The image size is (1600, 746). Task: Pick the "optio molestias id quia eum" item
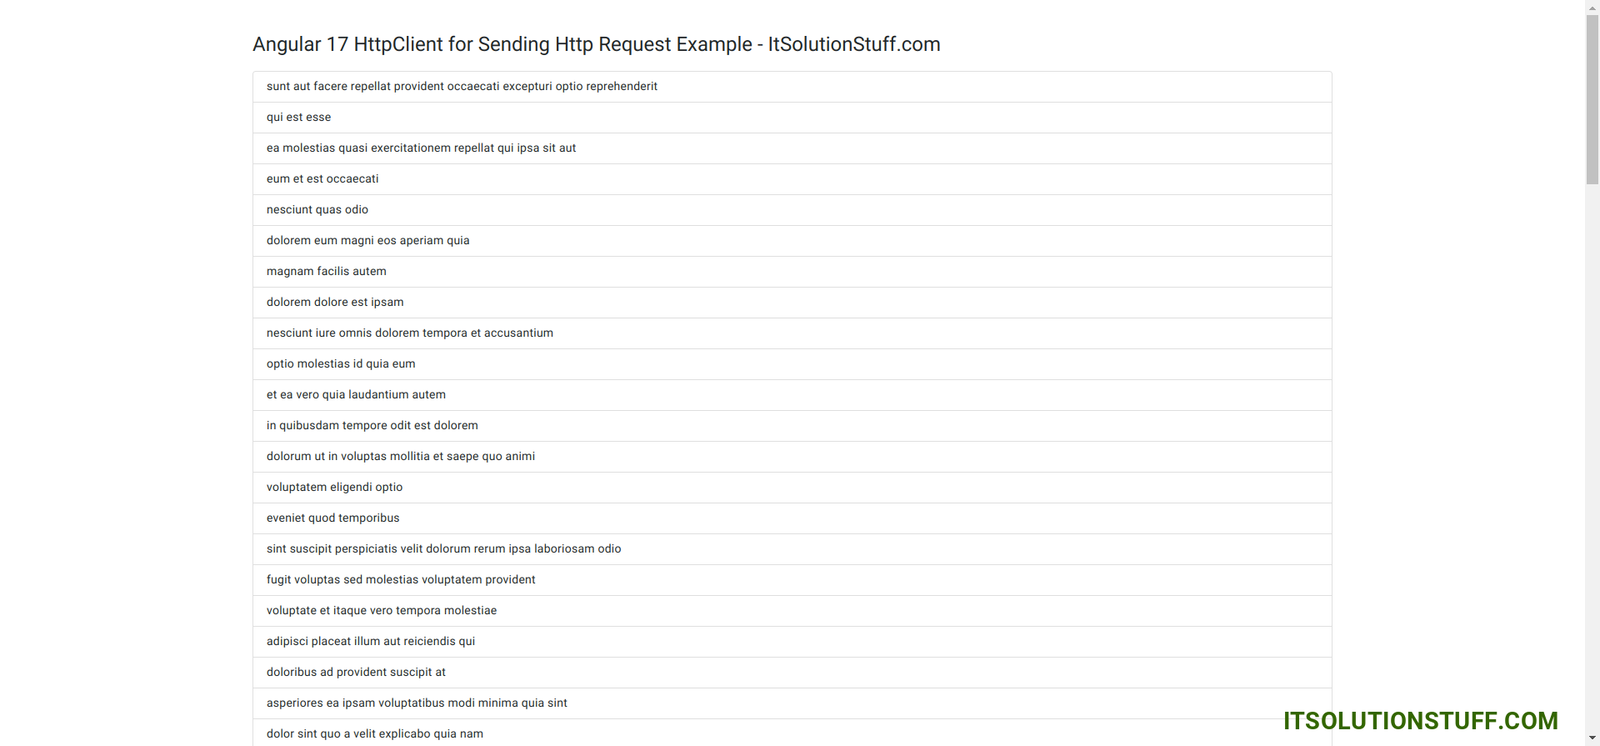341,364
